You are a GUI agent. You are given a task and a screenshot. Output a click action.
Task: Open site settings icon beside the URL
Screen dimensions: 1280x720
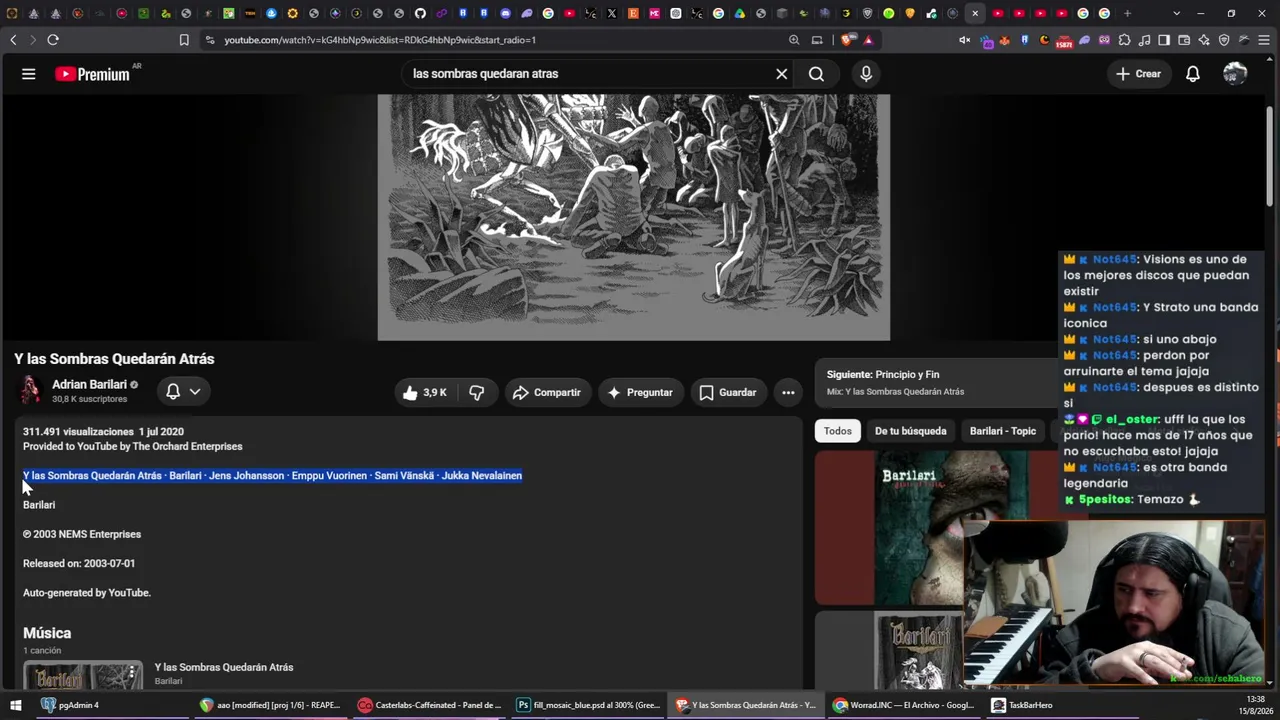[209, 40]
